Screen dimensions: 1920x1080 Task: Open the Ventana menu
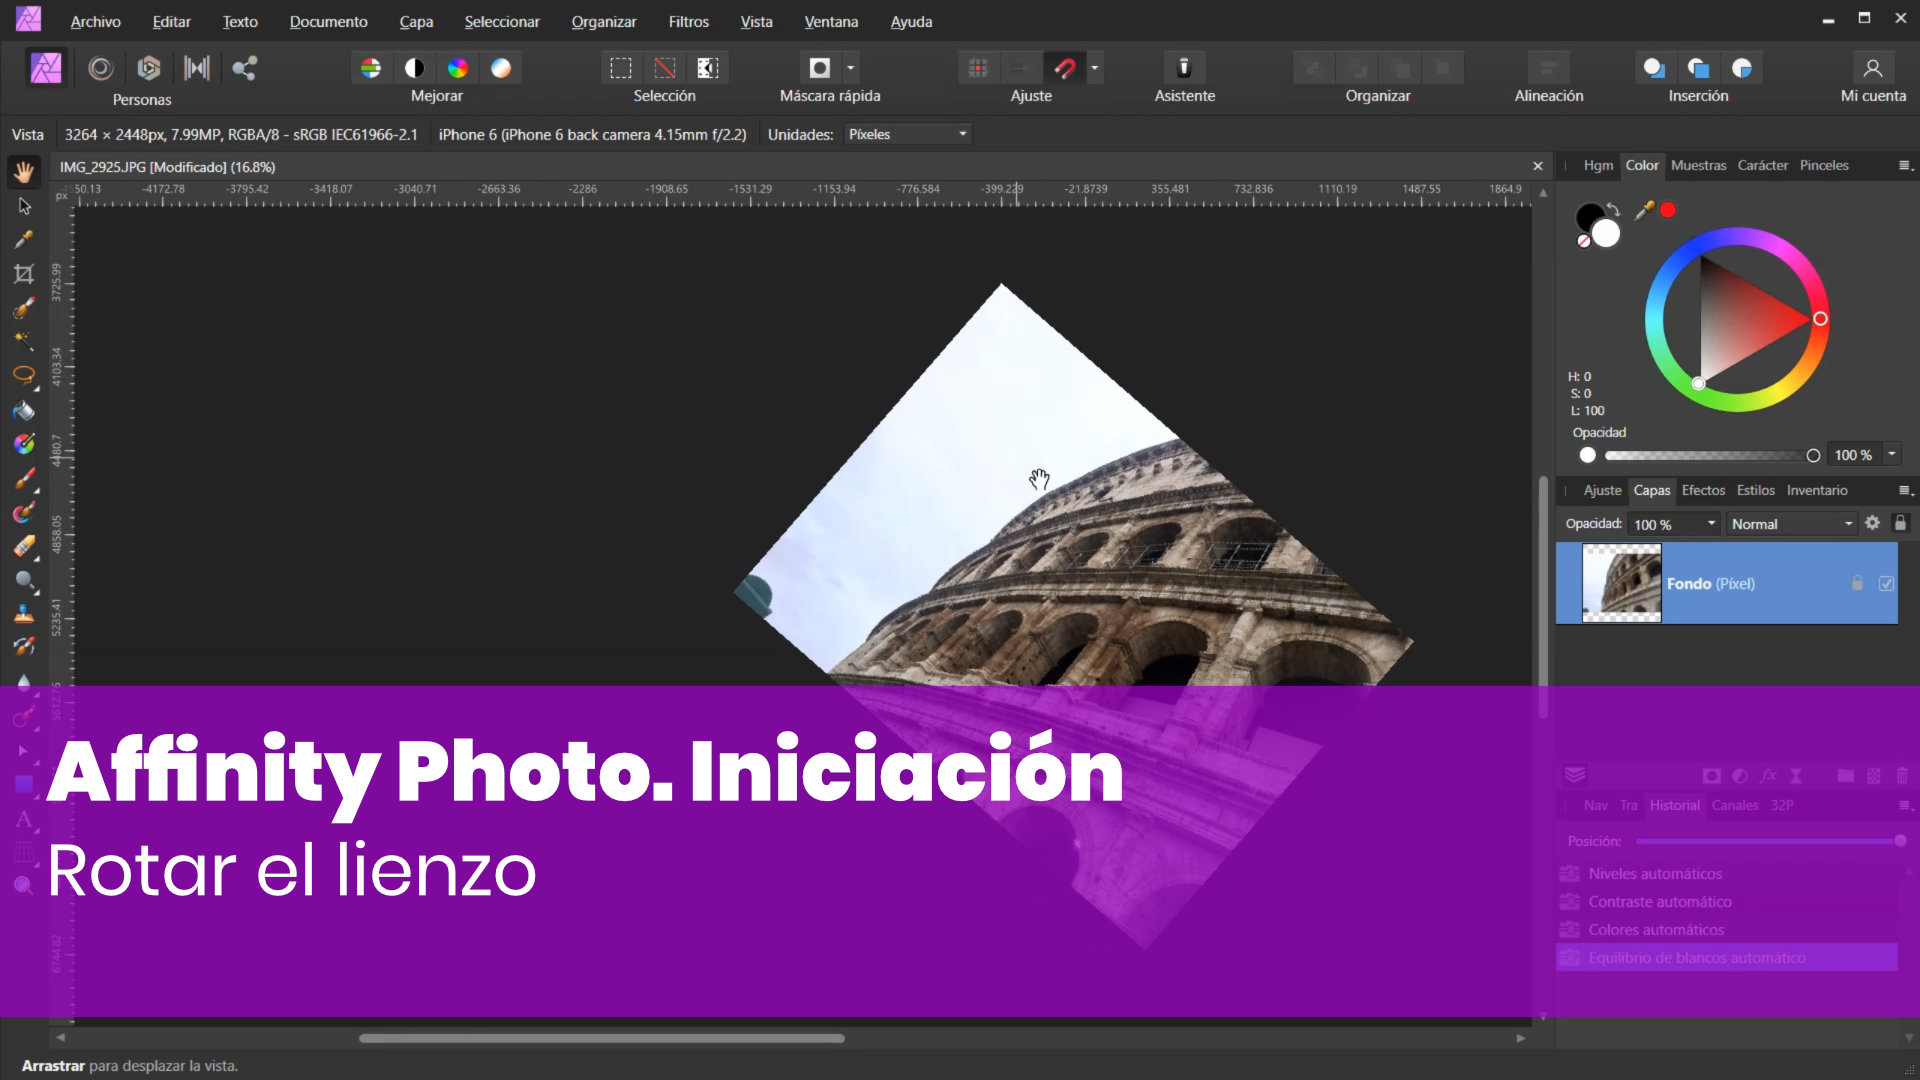click(831, 21)
